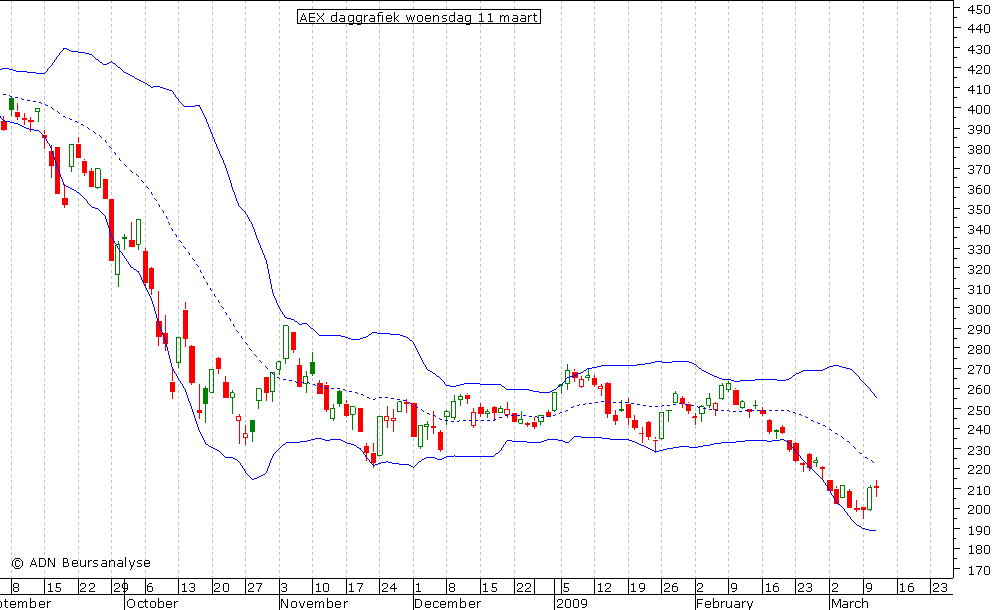
Task: Click the 250 price level on the axis
Action: [x=979, y=410]
